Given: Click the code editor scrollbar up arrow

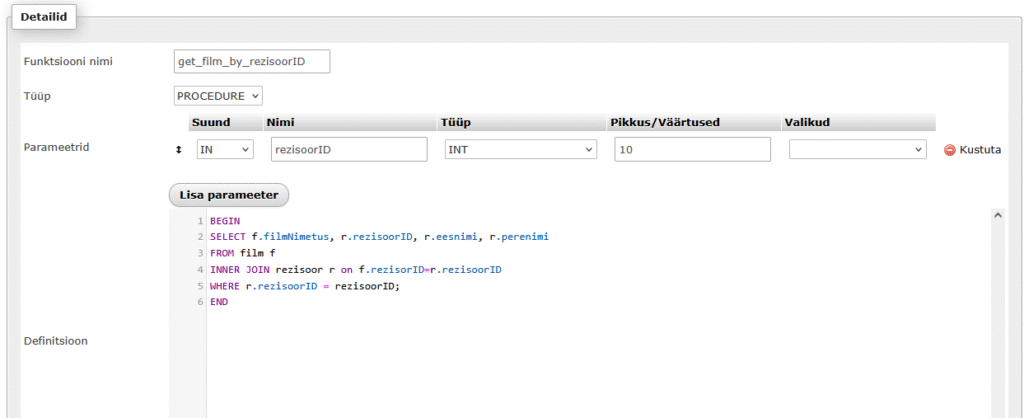Looking at the screenshot, I should tap(996, 214).
